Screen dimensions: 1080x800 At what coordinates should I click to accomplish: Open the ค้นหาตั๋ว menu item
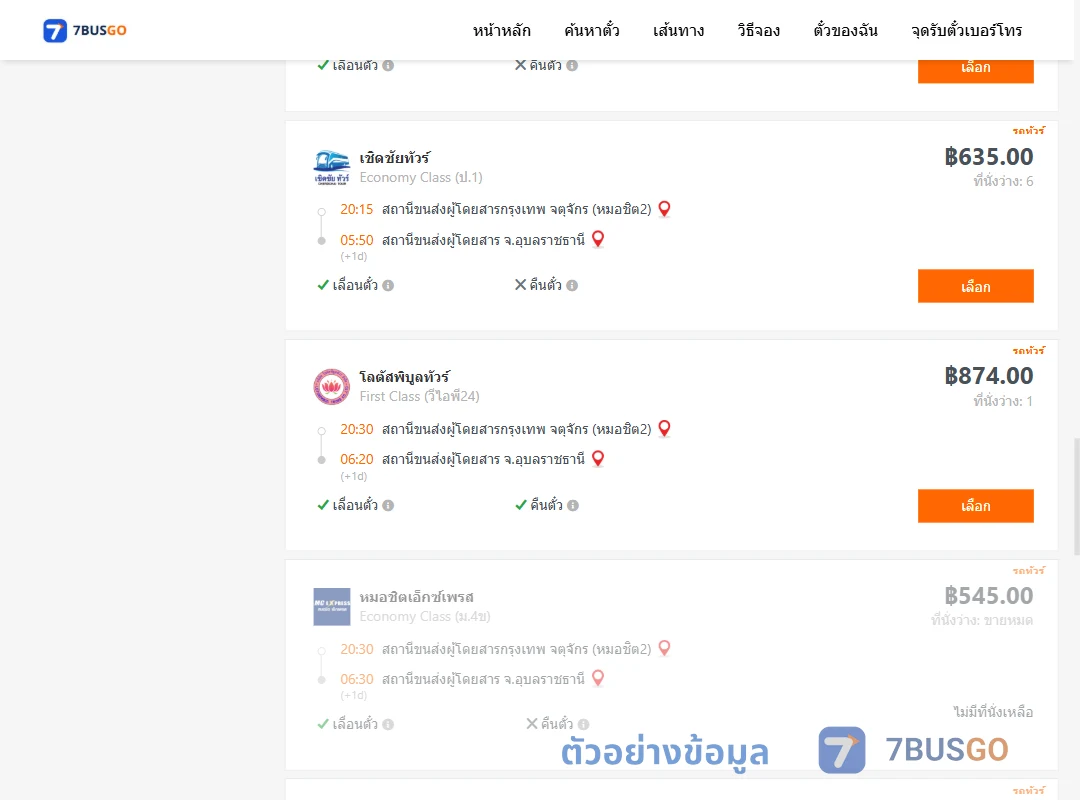(x=592, y=30)
